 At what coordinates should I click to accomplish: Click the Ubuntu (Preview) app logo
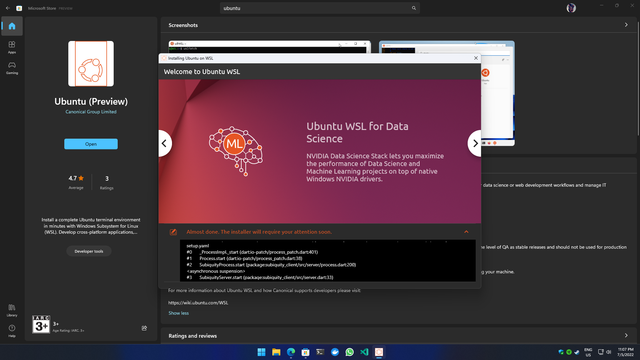(91, 64)
